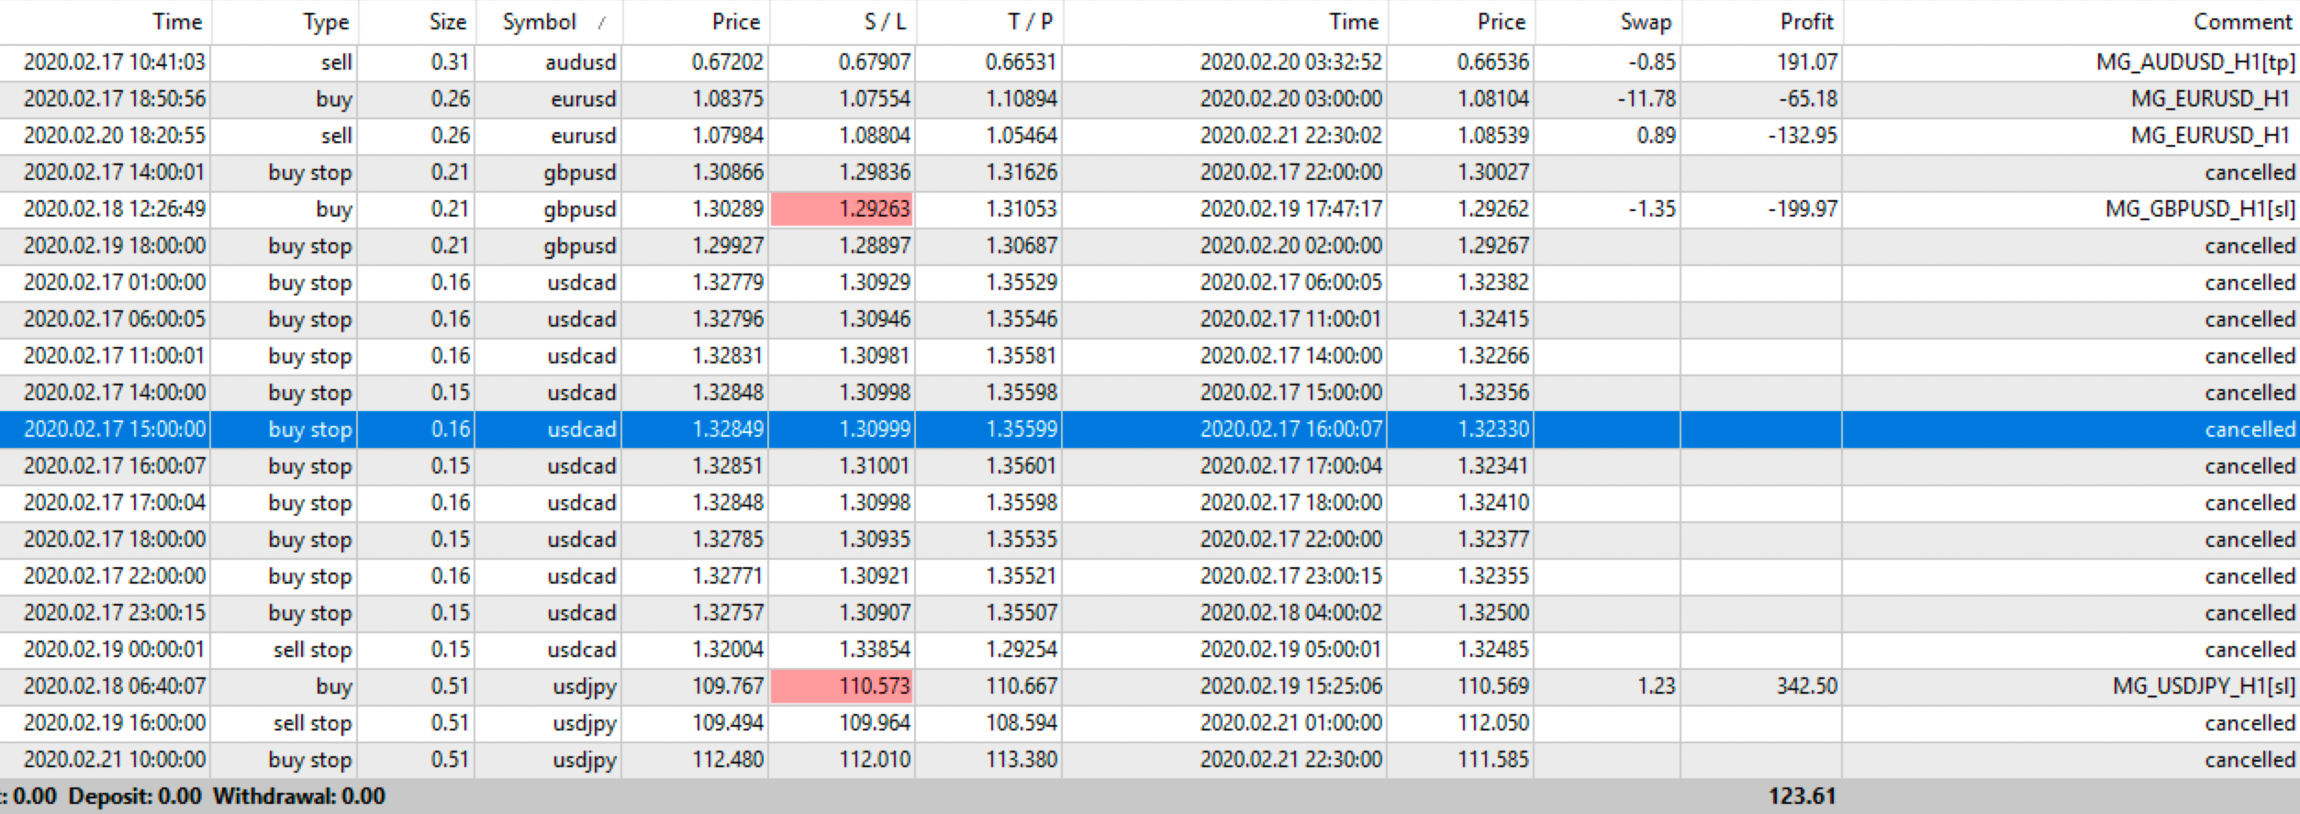Select the MG_GBPUSD_H1[sl] comment
2300x814 pixels.
pos(2200,209)
